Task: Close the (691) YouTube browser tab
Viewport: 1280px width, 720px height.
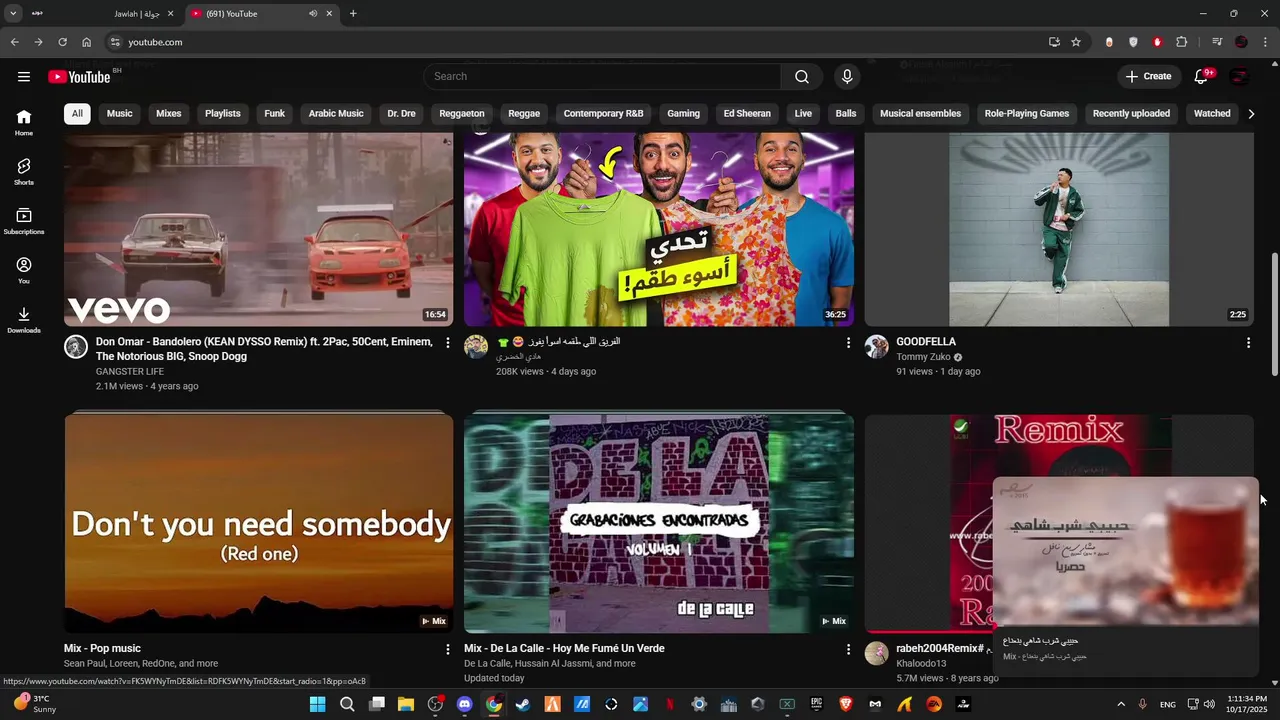Action: 331,14
